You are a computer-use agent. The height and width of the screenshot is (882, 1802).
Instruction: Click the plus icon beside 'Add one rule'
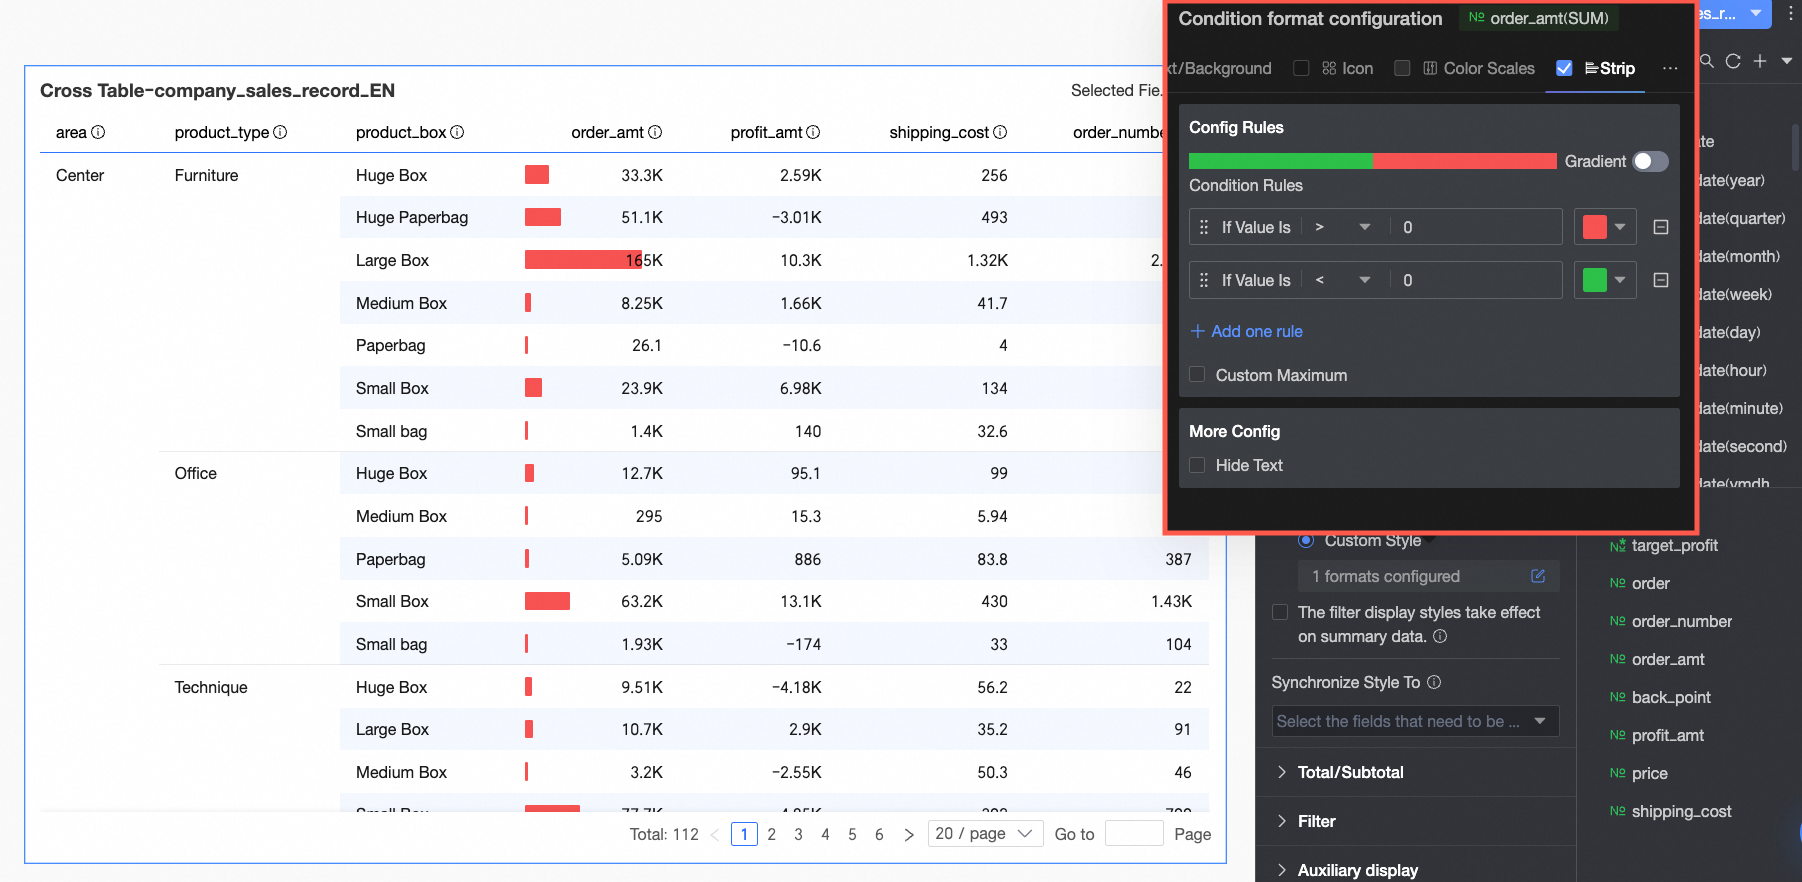pos(1197,331)
